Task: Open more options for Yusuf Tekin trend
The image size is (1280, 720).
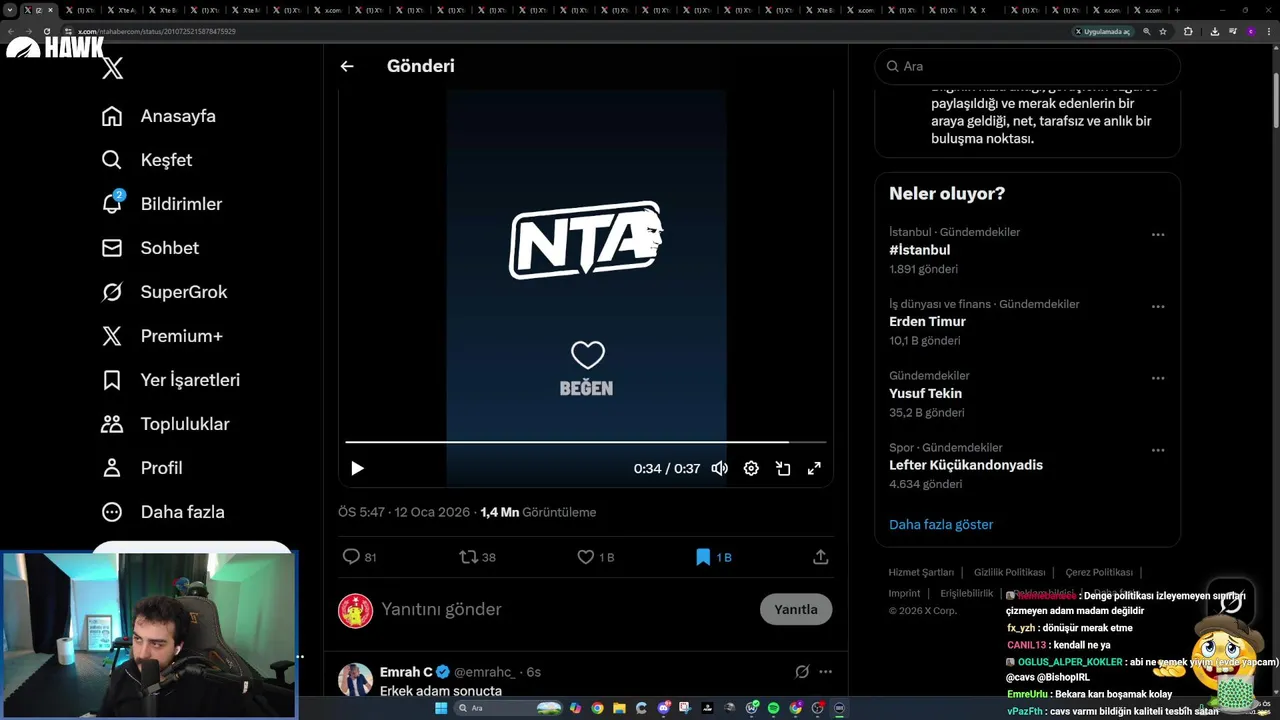Action: (1158, 379)
